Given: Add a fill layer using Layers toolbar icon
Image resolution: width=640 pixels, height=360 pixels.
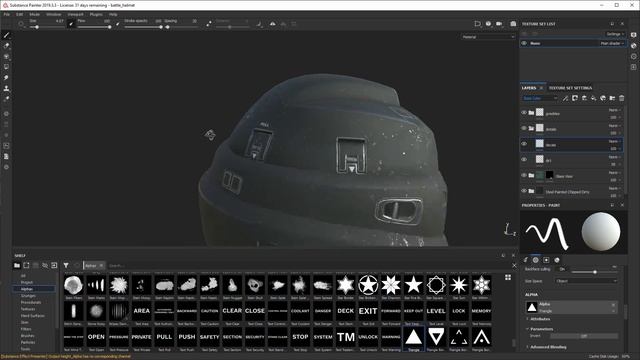Looking at the screenshot, I should pos(593,98).
